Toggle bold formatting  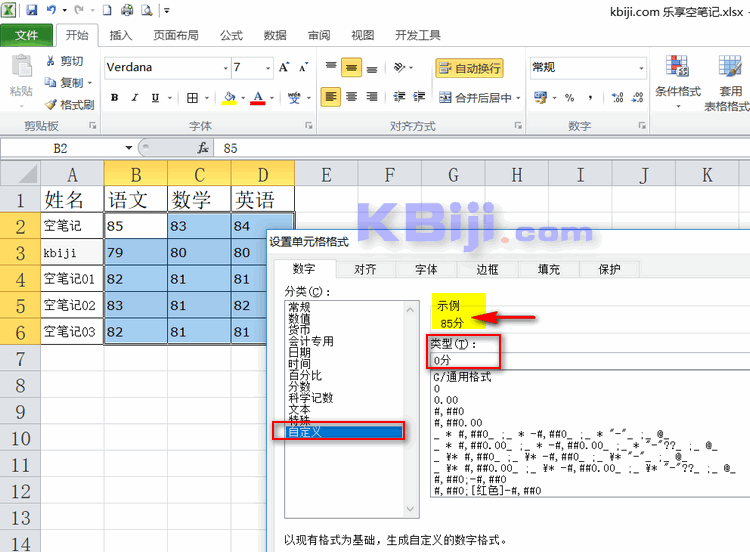coord(115,98)
